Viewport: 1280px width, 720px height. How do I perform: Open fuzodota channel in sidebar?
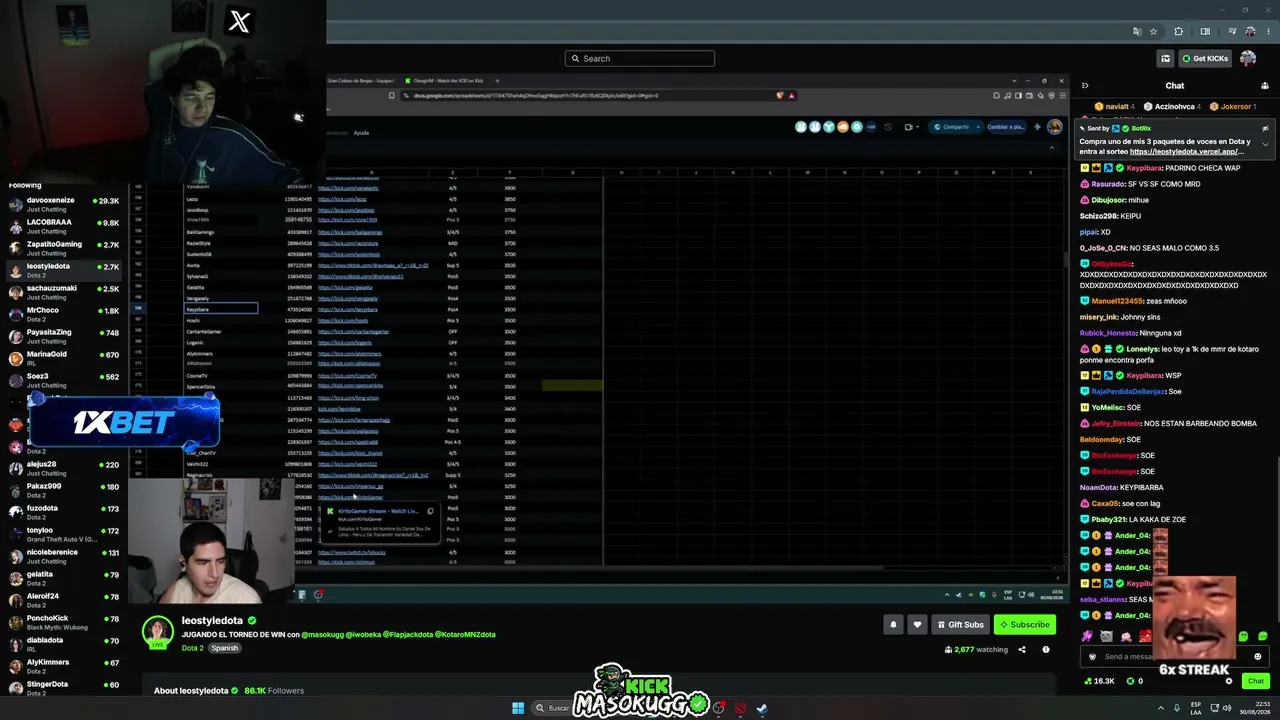tap(64, 512)
